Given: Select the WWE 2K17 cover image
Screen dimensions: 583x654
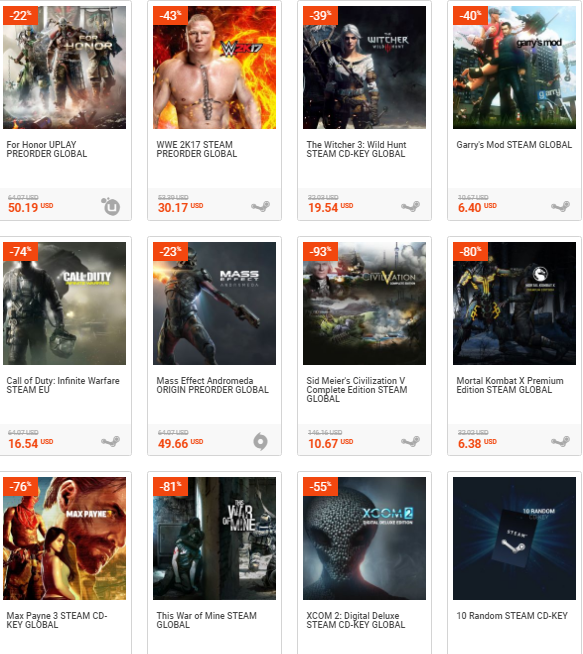Looking at the screenshot, I should click(214, 67).
